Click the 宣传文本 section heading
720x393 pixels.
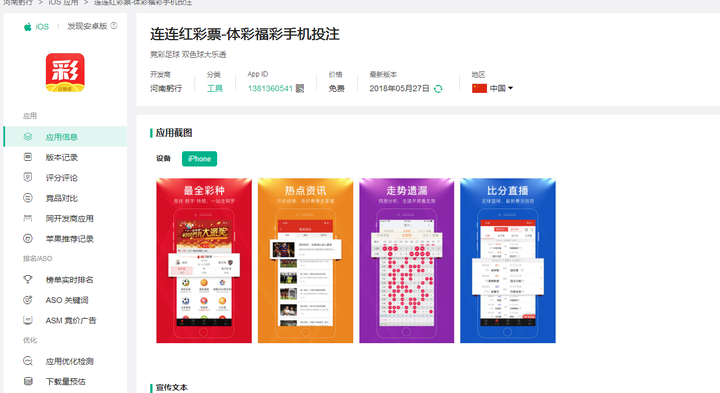coord(171,387)
